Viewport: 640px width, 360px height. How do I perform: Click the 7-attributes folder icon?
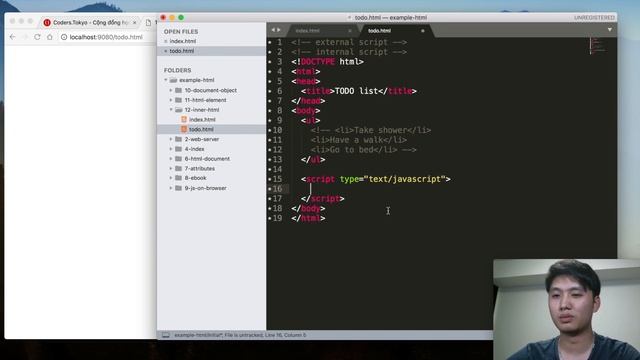coord(178,168)
